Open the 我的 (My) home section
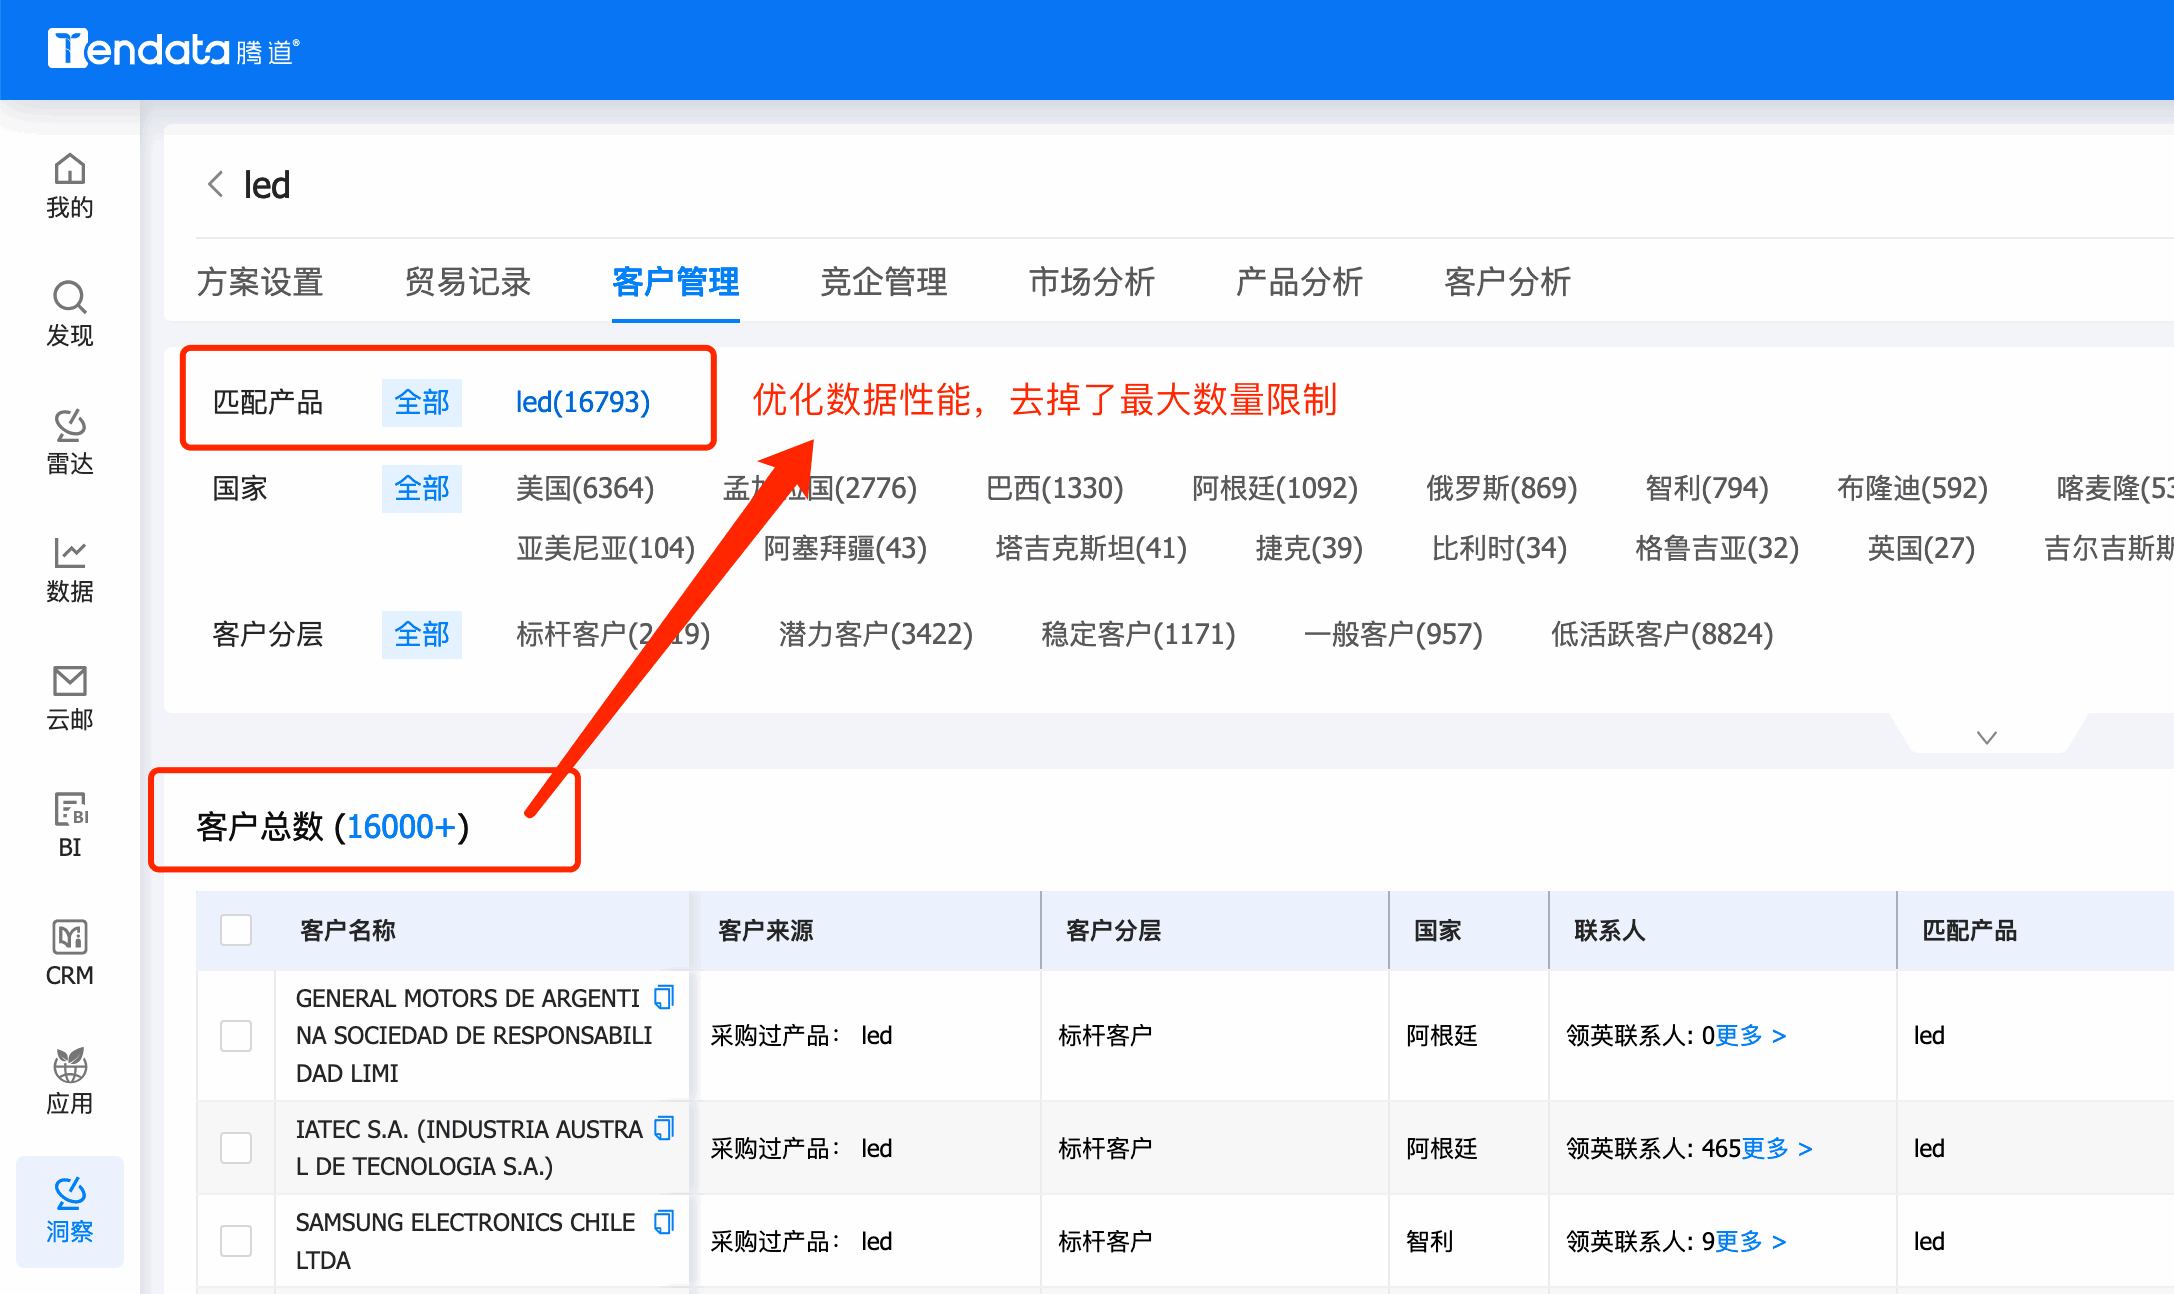Screen dimensions: 2174x1294 pyautogui.click(x=69, y=185)
